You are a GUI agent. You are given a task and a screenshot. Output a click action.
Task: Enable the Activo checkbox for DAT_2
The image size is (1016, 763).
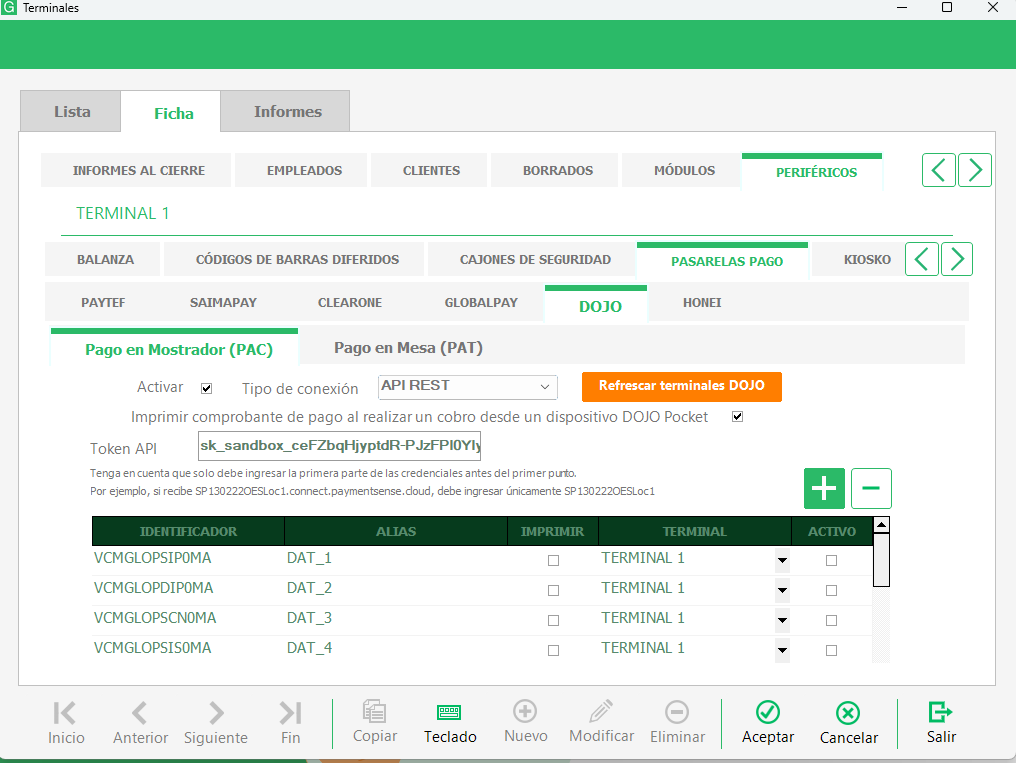pos(831,590)
